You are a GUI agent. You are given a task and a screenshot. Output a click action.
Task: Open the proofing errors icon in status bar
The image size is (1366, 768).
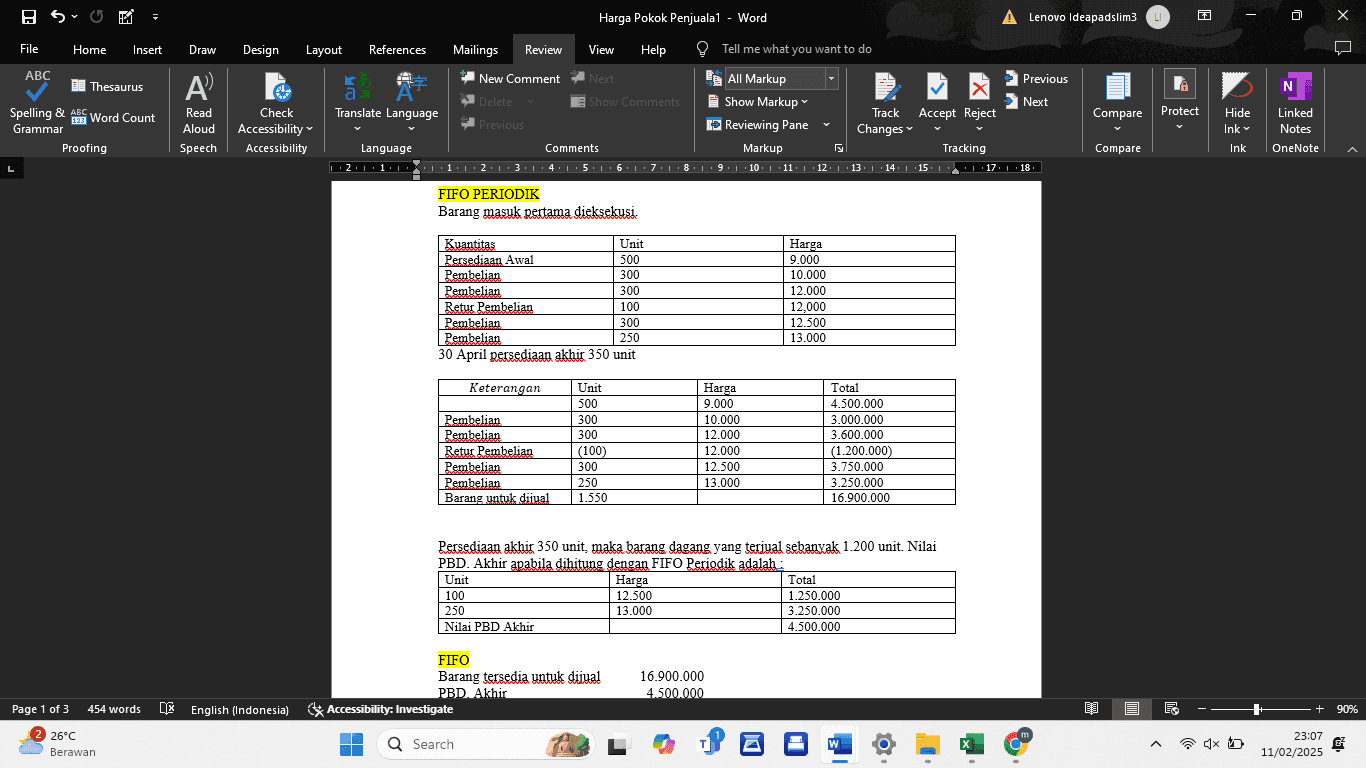[167, 709]
